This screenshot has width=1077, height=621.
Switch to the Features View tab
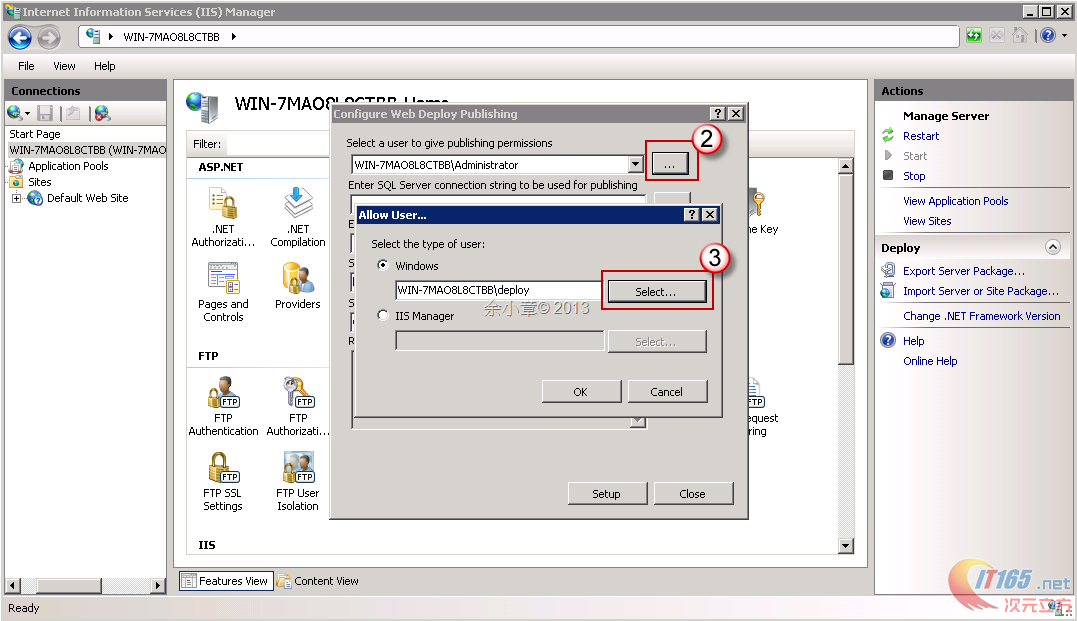coord(226,581)
